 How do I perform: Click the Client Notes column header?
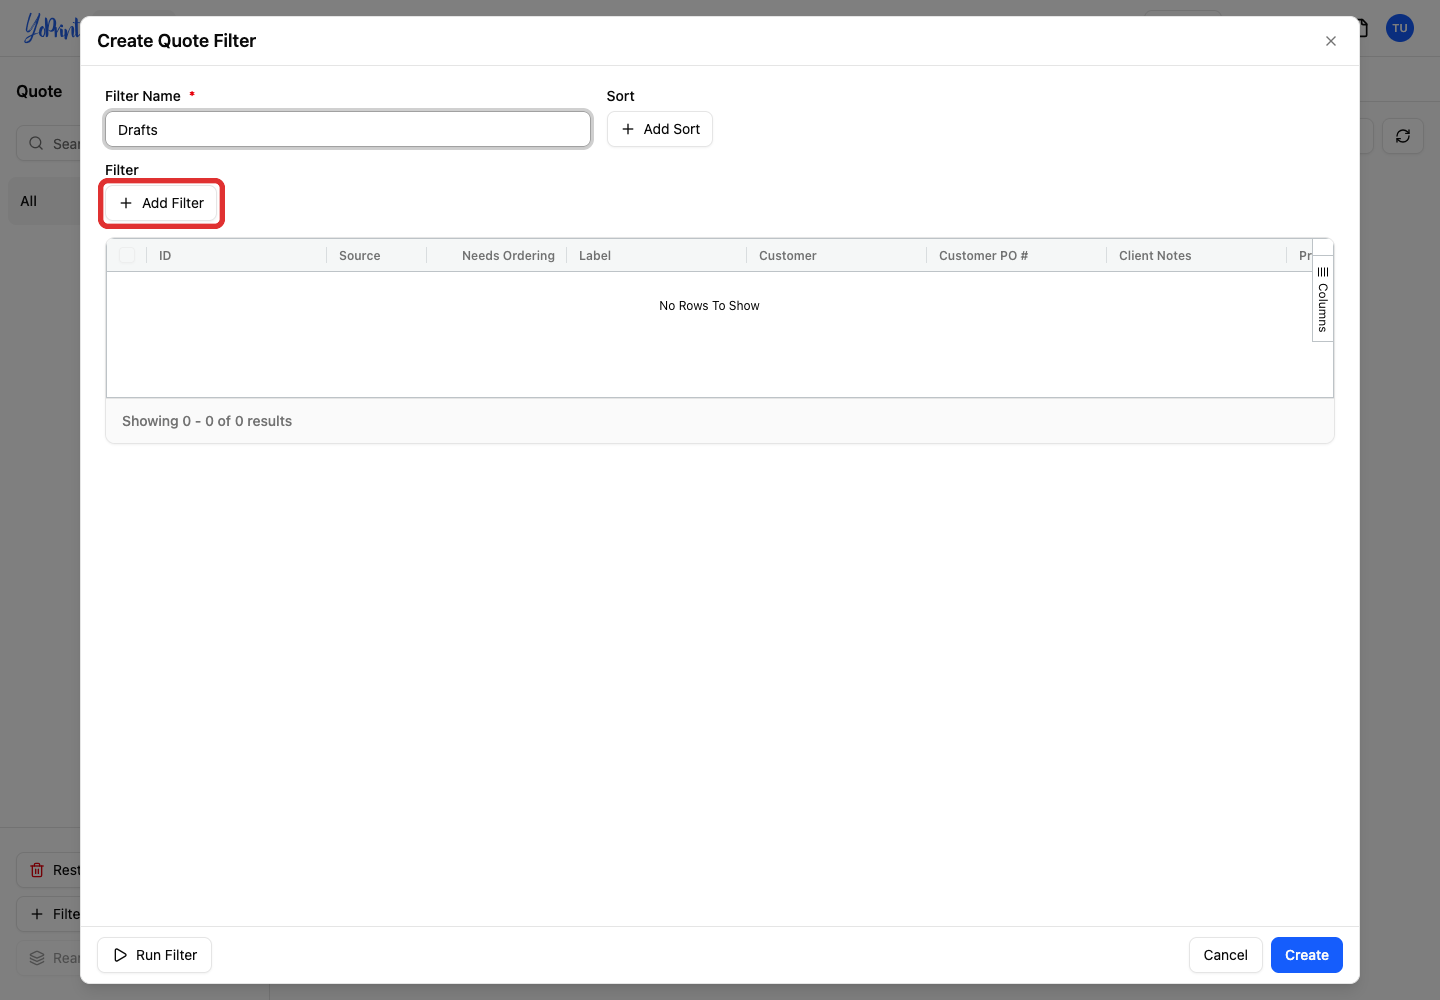tap(1155, 256)
